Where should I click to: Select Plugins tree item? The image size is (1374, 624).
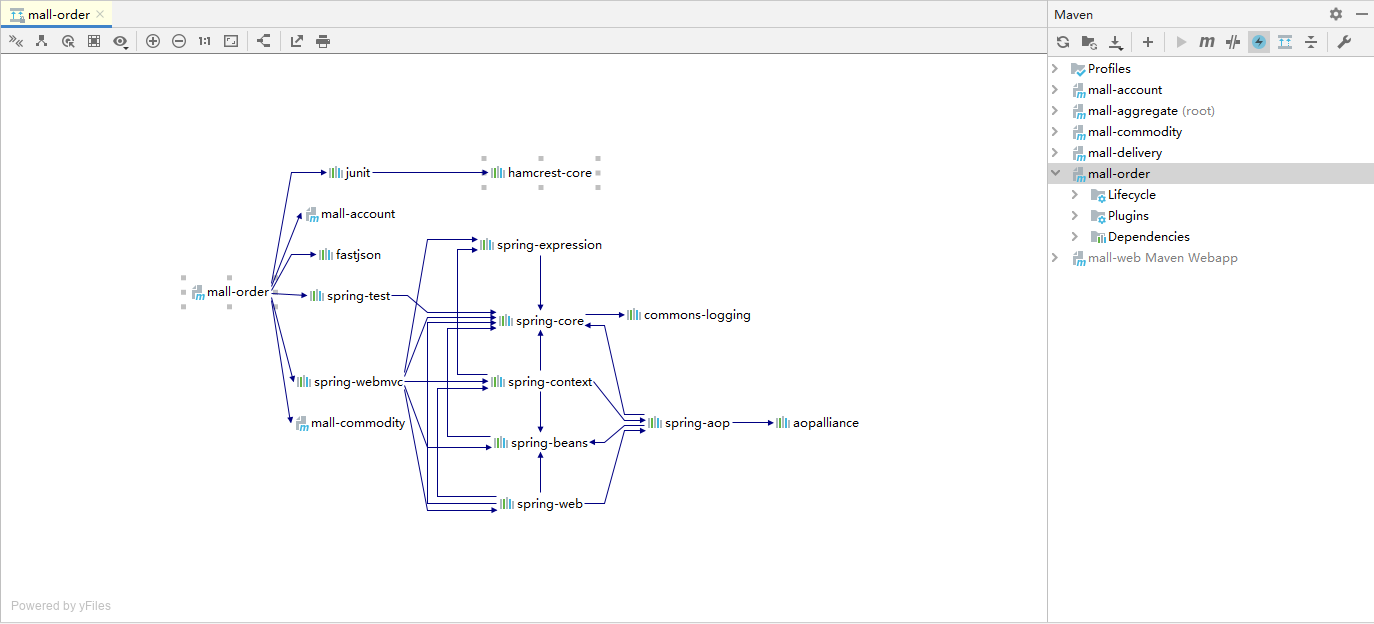1128,216
